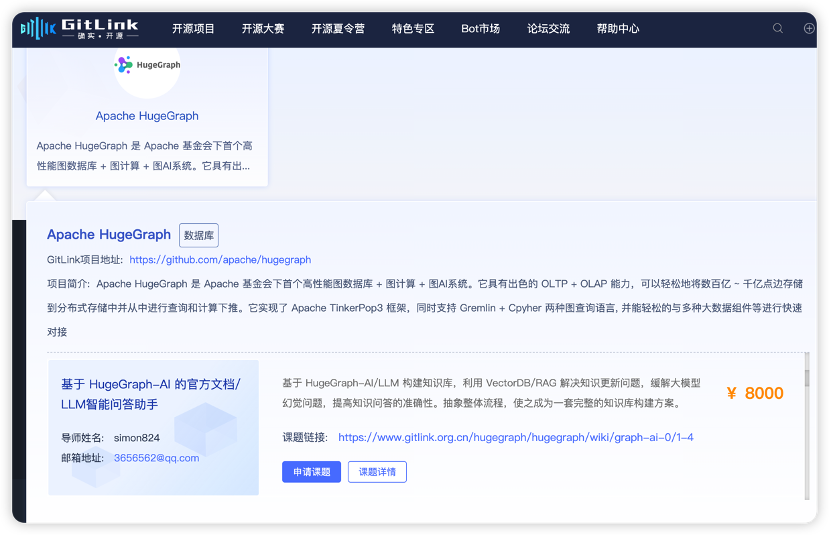The width and height of the screenshot is (830, 536).
Task: Click the 项目简介 paragraph text
Action: coord(425,308)
